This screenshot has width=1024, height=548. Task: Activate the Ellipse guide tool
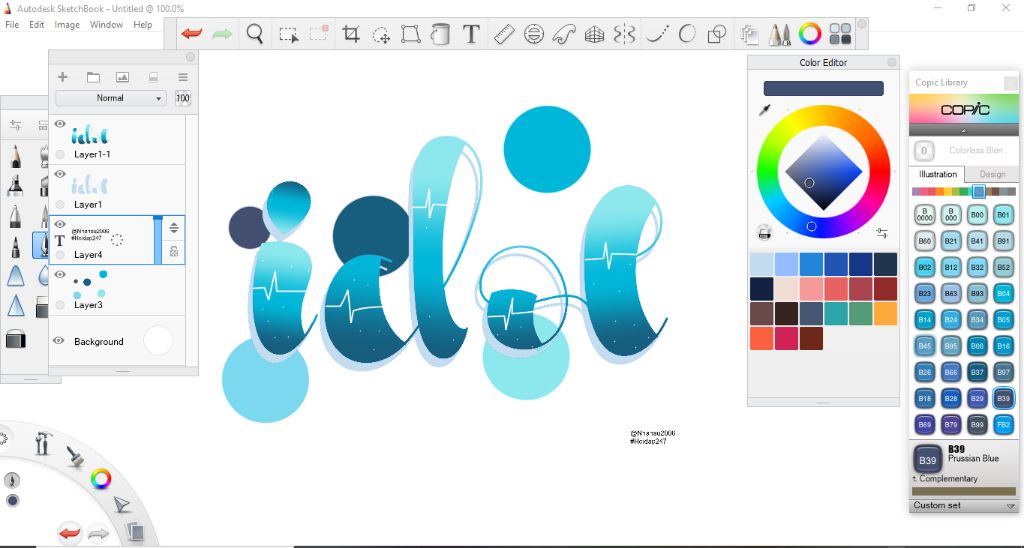tap(534, 34)
